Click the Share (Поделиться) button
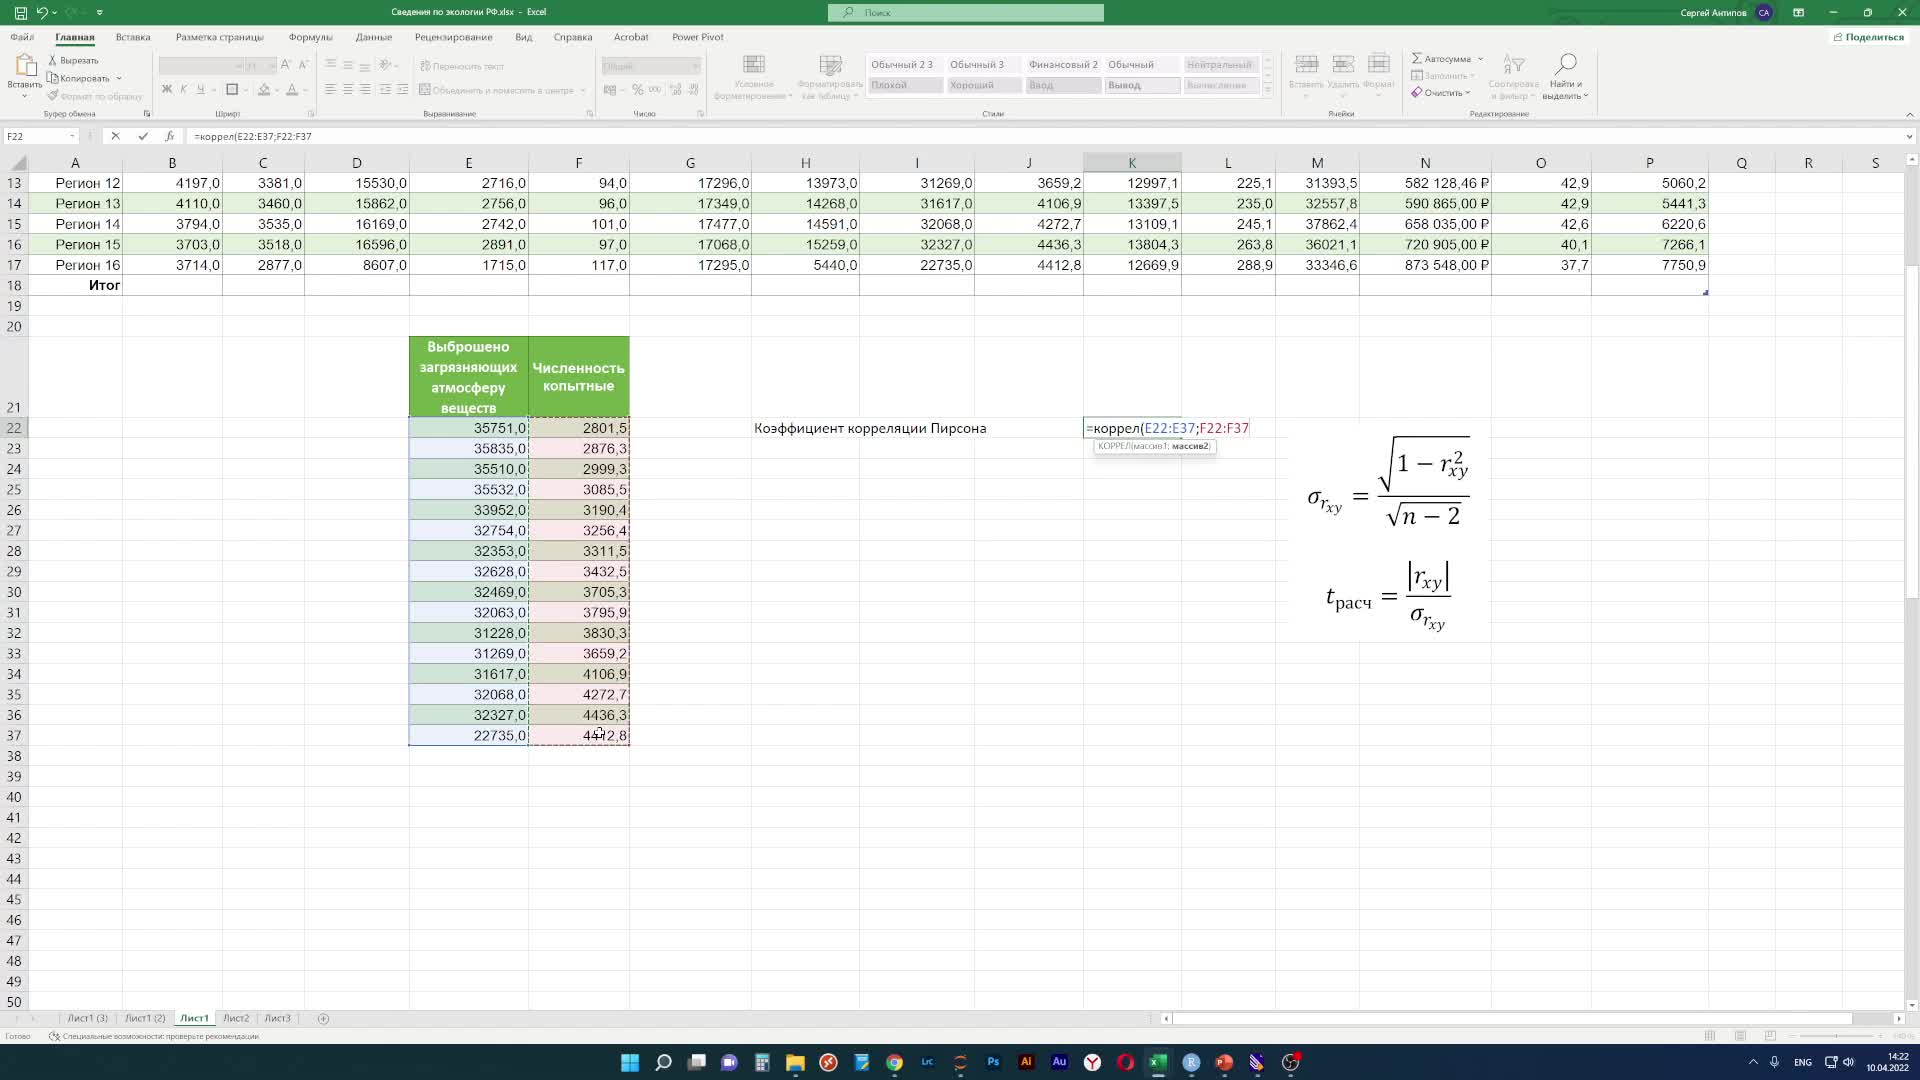The width and height of the screenshot is (1920, 1080). tap(1868, 37)
